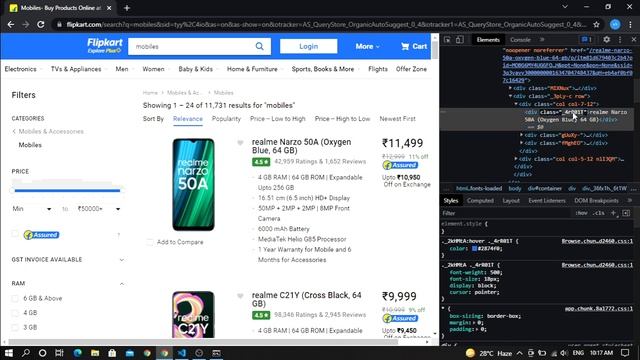The image size is (640, 360).
Task: Click the Flipkart logo
Action: (104, 45)
